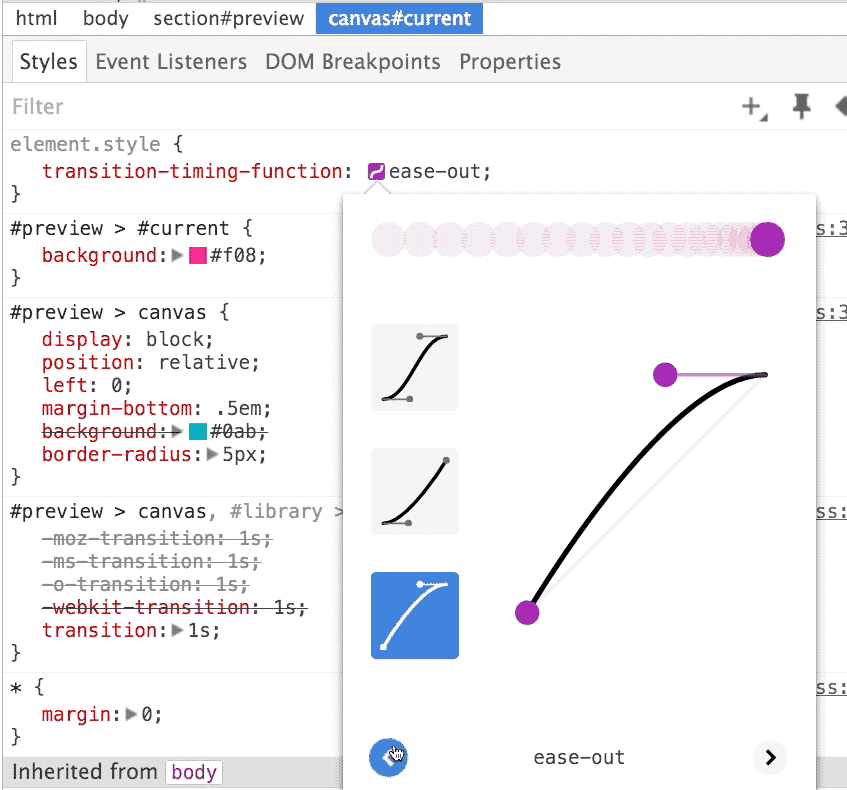Click the Filter input field
Image resolution: width=847 pixels, height=790 pixels.
pyautogui.click(x=367, y=106)
